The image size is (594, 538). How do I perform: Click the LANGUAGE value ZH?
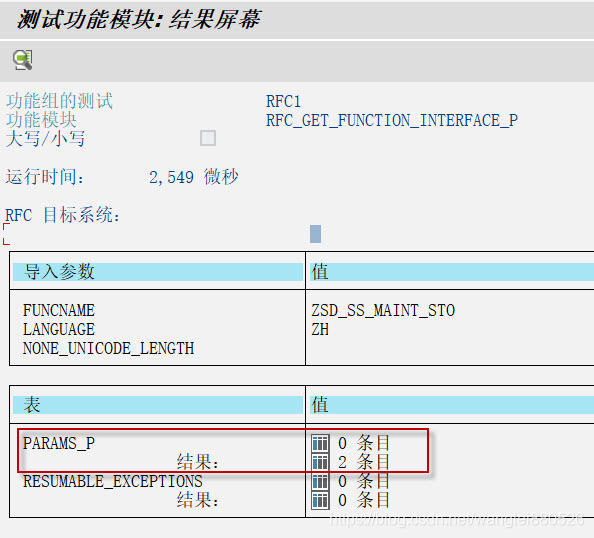(320, 330)
